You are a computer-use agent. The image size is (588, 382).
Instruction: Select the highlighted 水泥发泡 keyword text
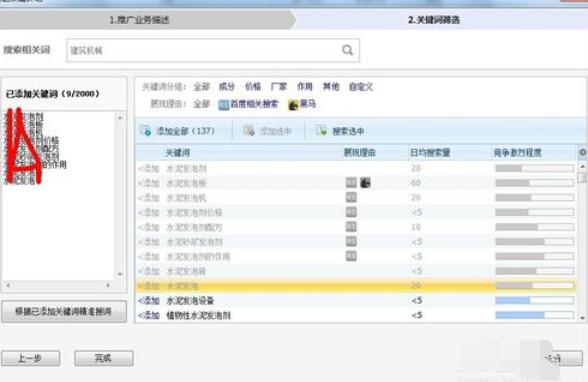click(182, 286)
